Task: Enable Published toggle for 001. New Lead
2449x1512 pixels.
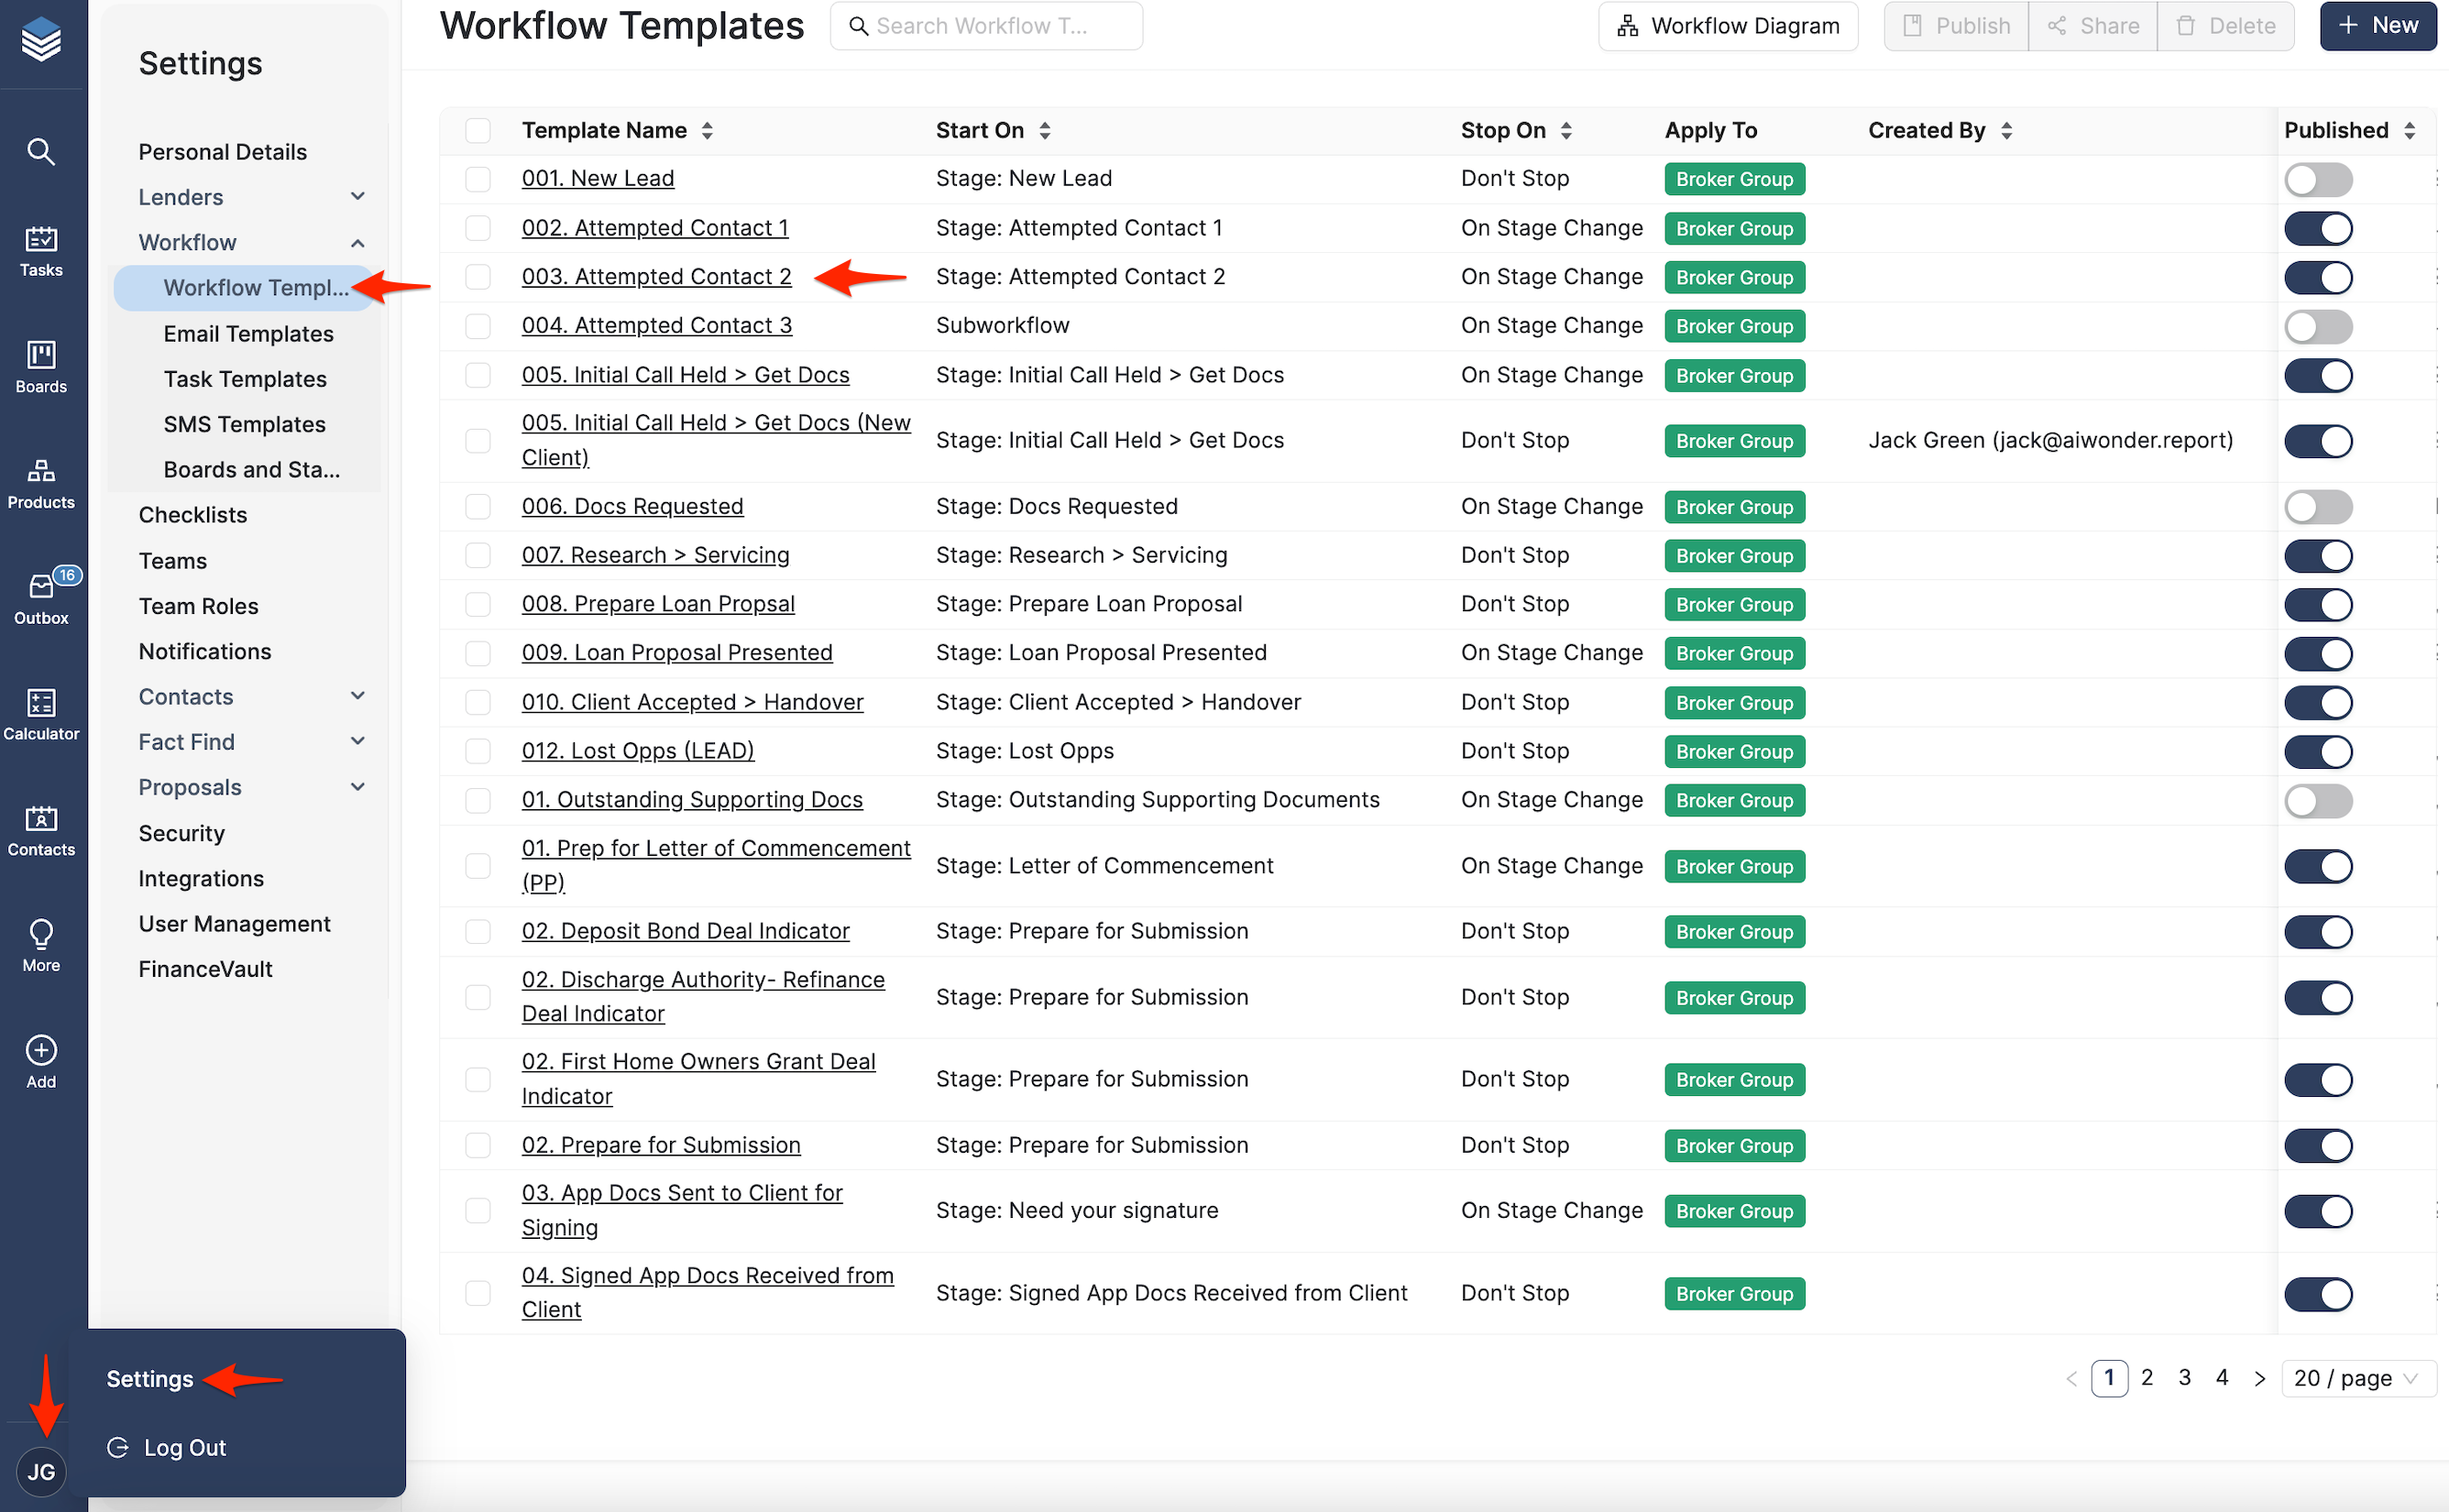Action: pos(2317,180)
